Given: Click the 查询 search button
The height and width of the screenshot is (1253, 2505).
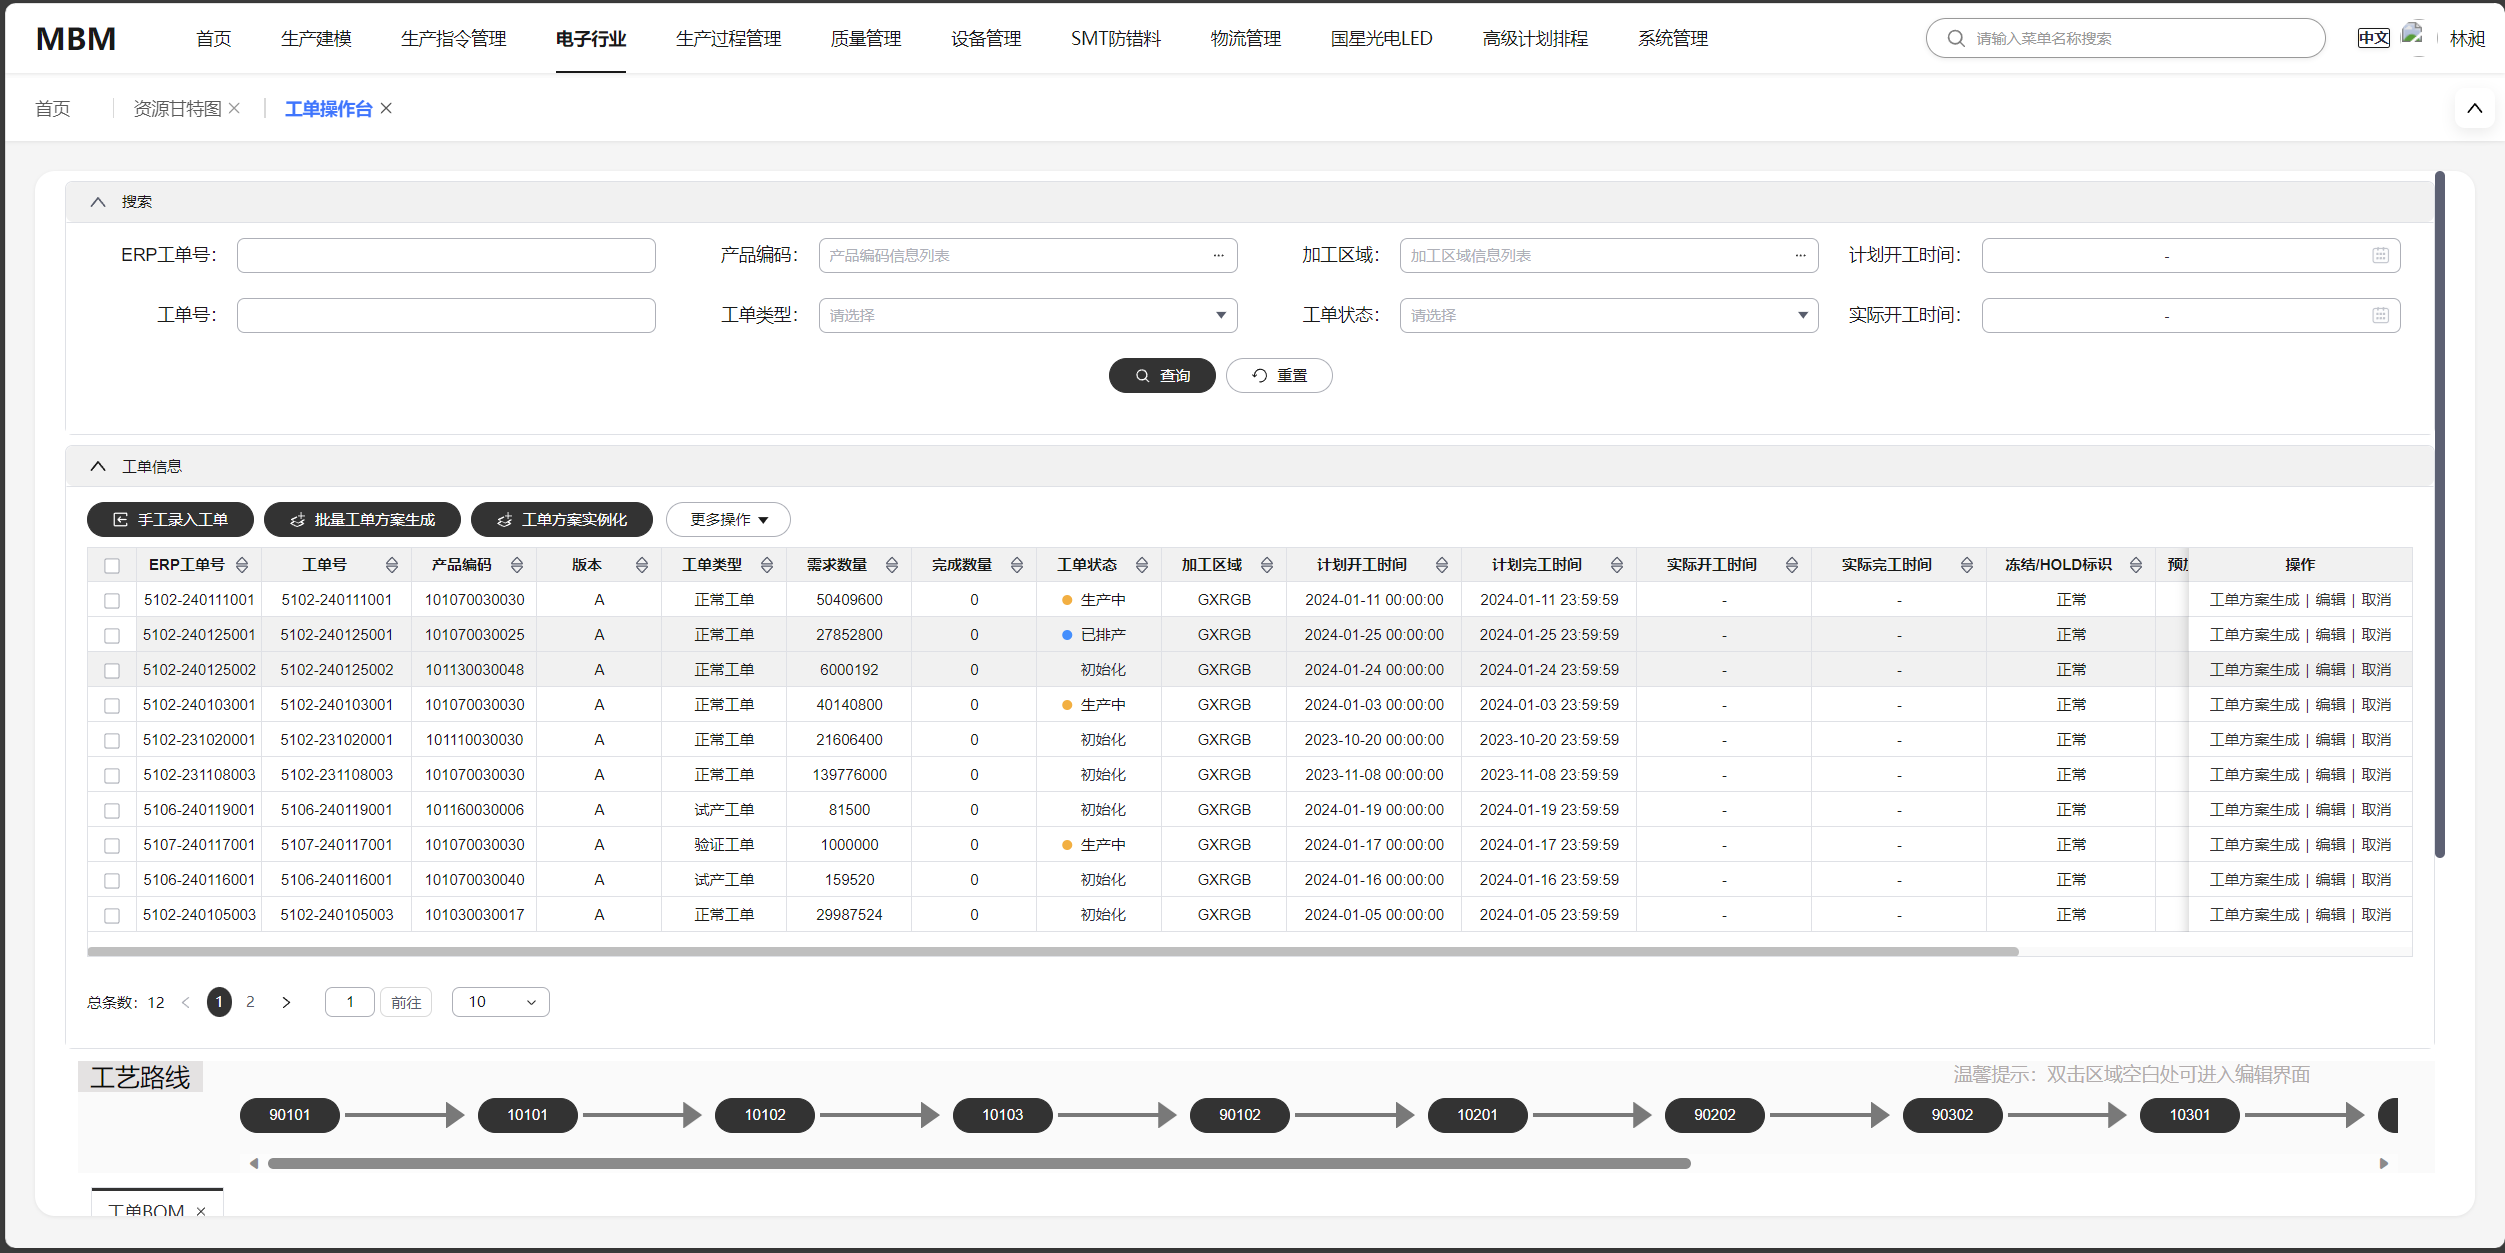Looking at the screenshot, I should (1162, 375).
